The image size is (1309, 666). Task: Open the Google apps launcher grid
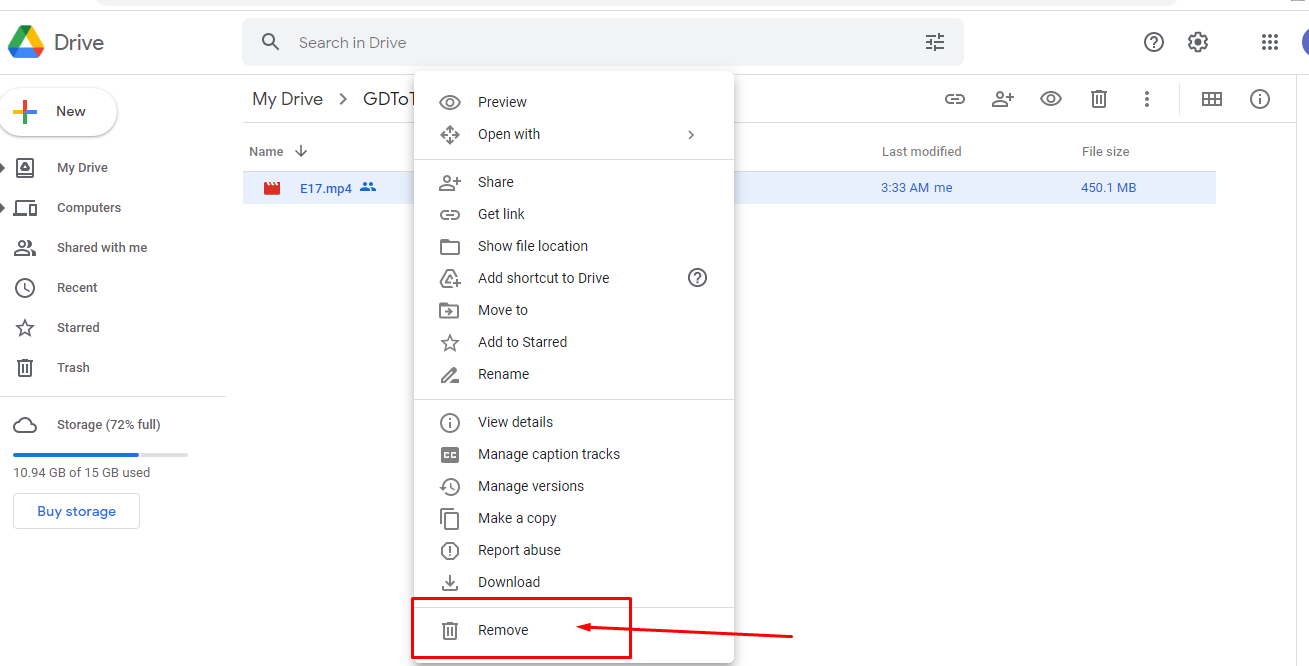click(1270, 42)
